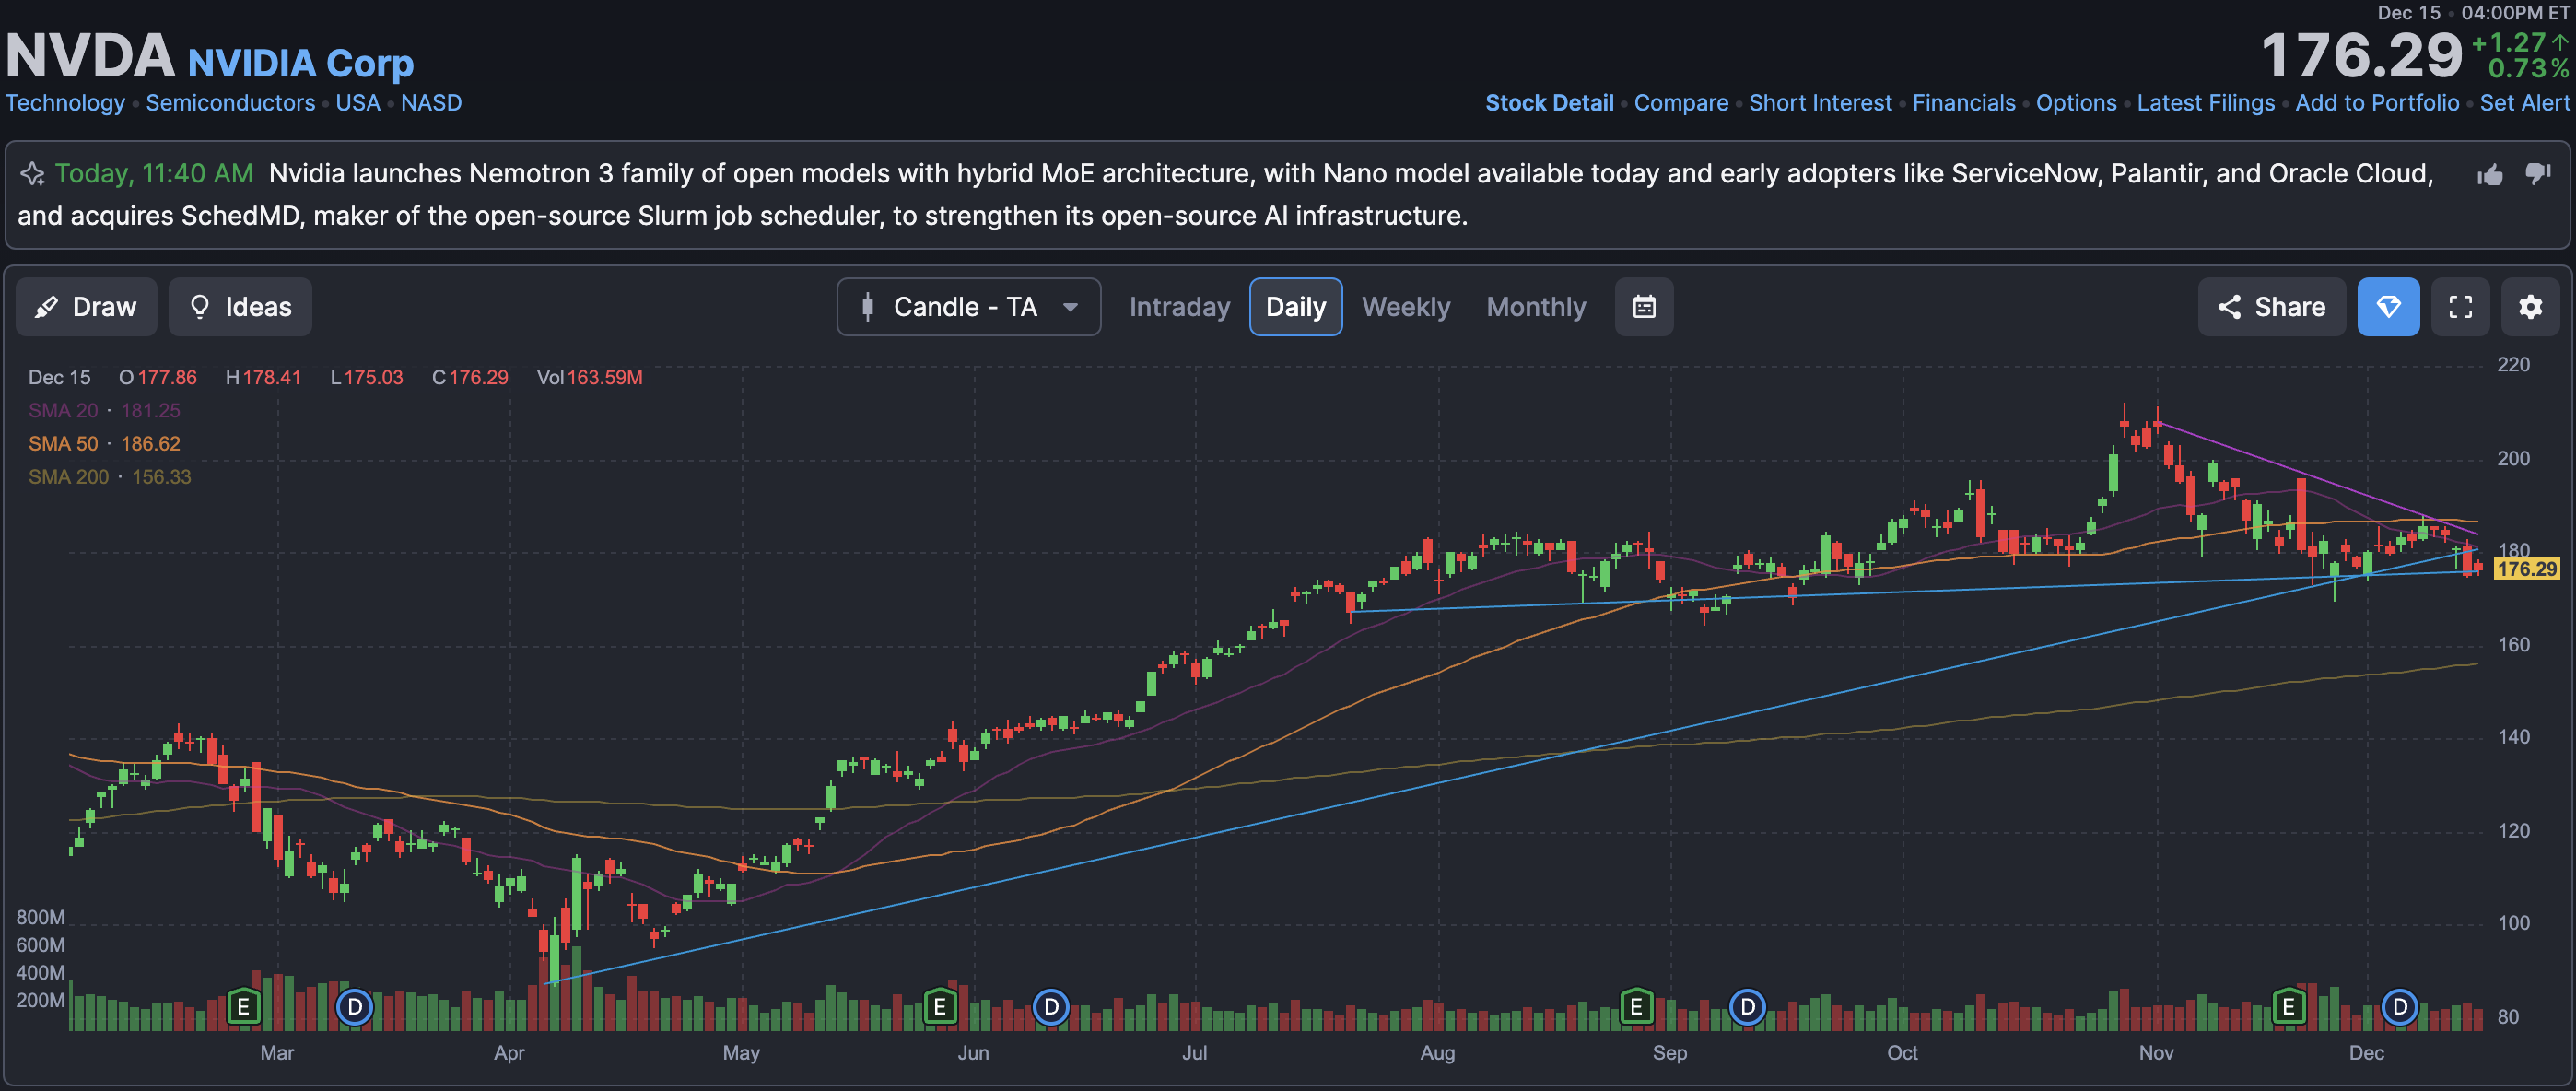Click the Semiconductors industry link
The image size is (2576, 1091).
coord(230,103)
